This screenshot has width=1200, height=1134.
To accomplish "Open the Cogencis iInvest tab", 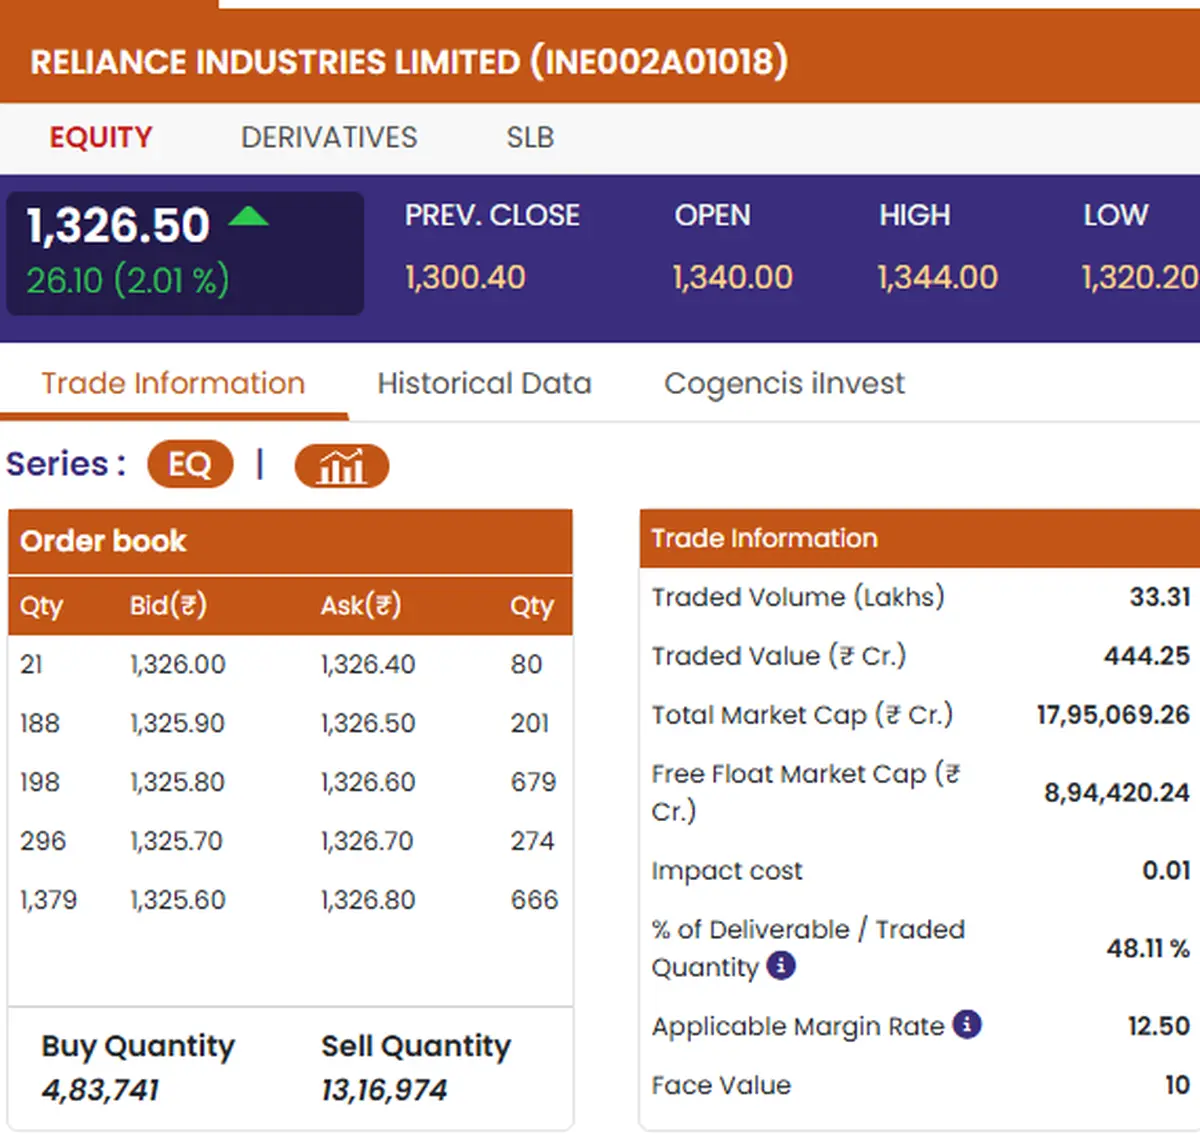I will 784,384.
